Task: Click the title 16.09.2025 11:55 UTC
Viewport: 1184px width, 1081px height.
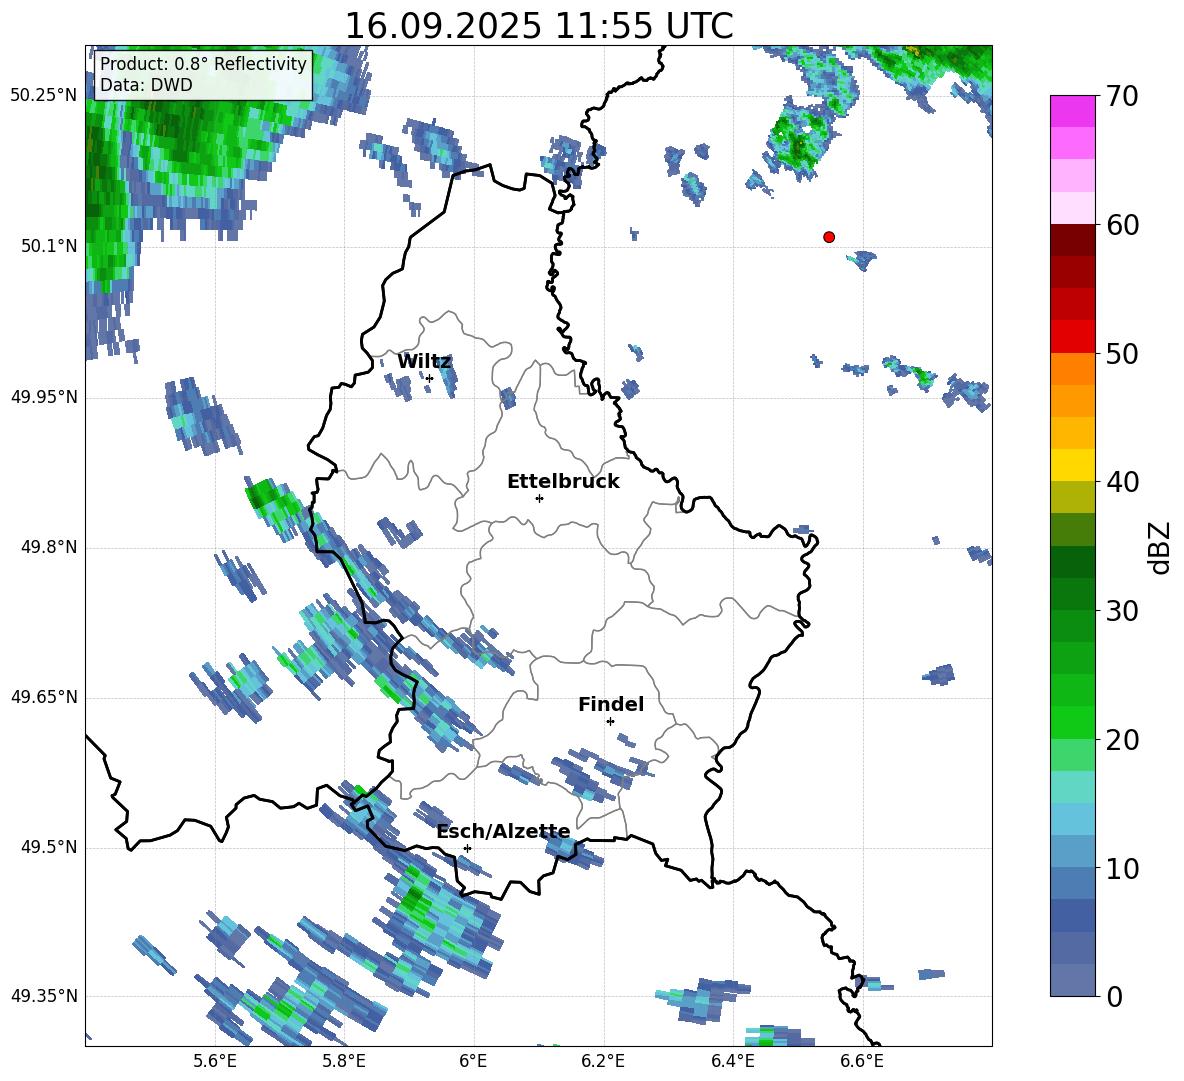Action: [x=538, y=26]
